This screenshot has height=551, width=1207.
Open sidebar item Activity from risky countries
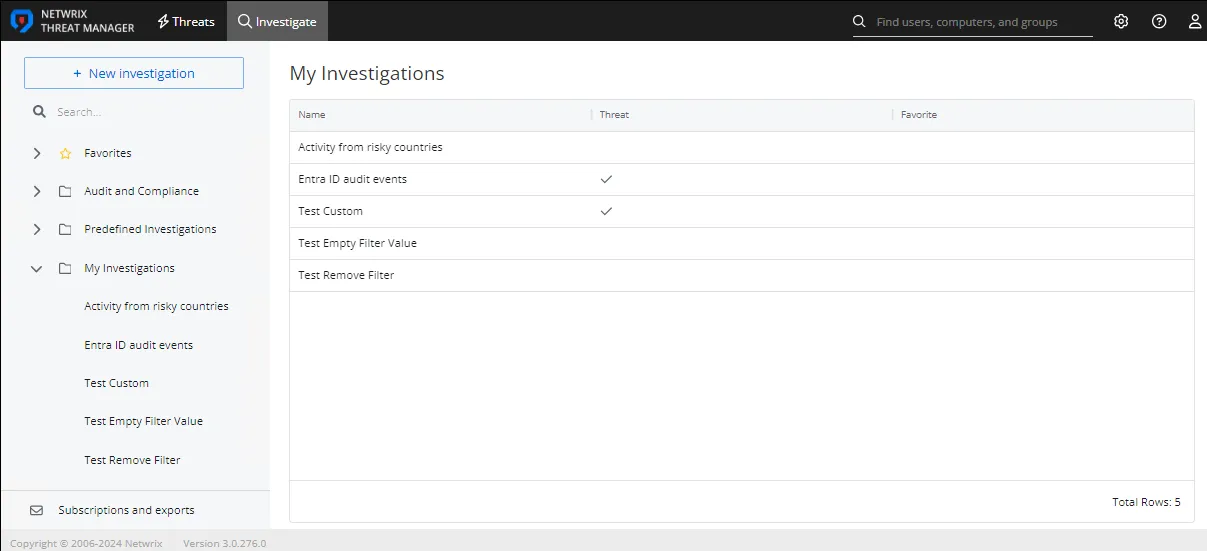point(156,306)
